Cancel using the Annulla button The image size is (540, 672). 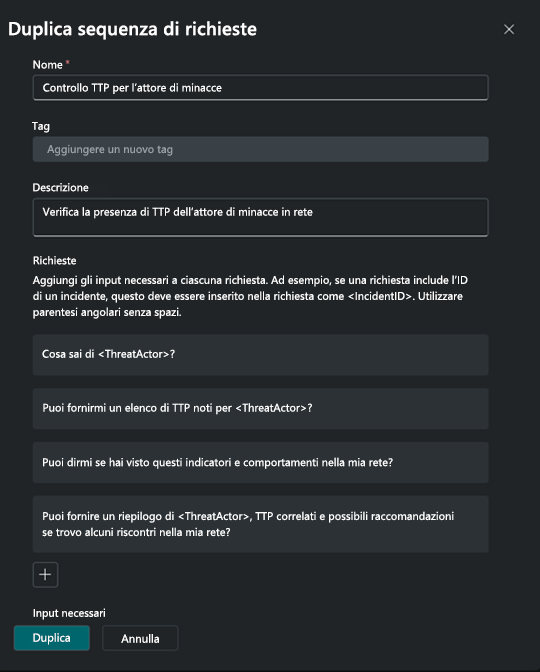(x=140, y=638)
